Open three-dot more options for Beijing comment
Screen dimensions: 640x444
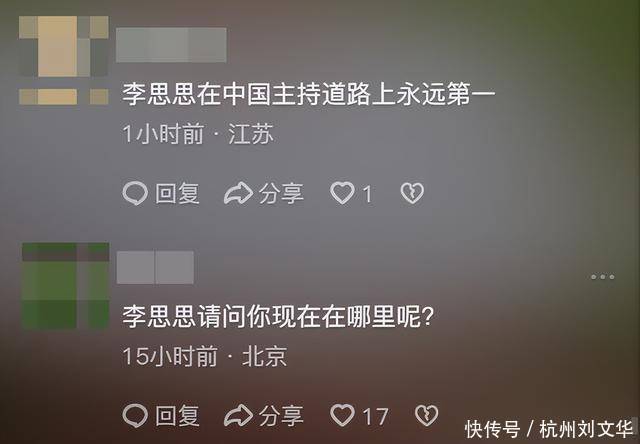[603, 277]
